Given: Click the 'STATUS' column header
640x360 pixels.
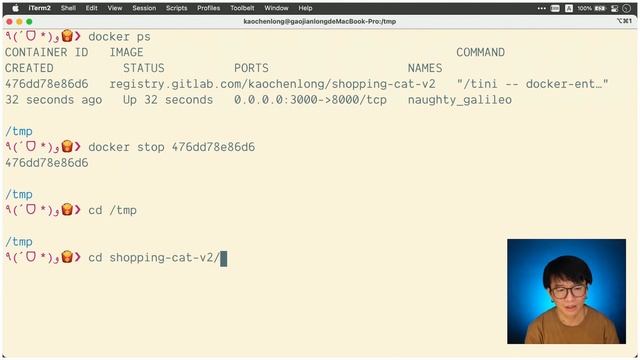Looking at the screenshot, I should pyautogui.click(x=144, y=68).
